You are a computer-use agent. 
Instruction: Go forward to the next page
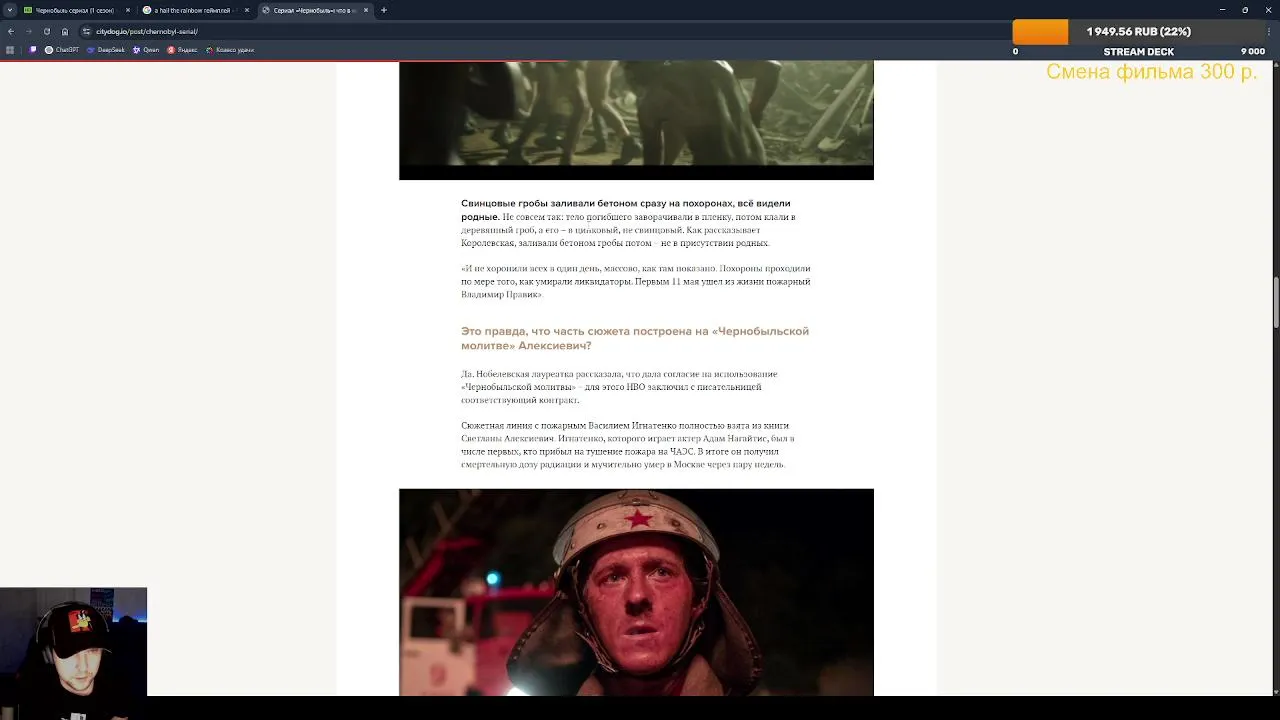click(29, 31)
